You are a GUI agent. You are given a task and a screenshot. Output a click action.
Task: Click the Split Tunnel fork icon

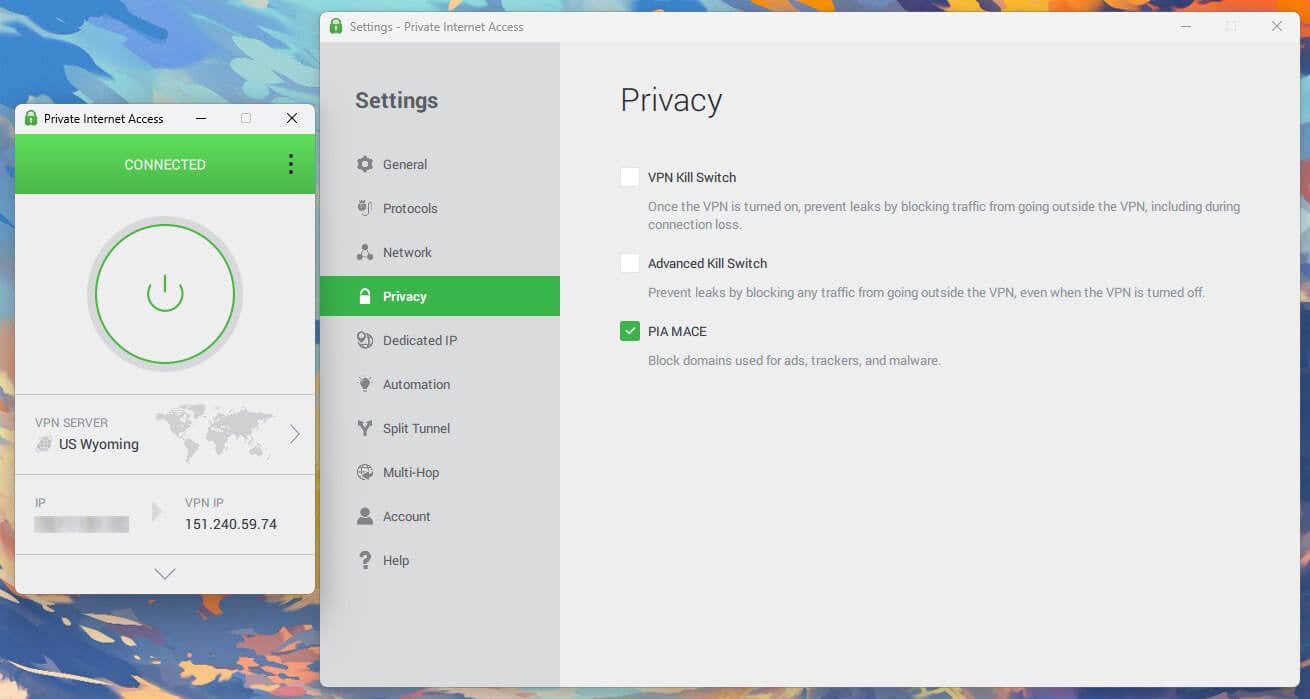365,428
